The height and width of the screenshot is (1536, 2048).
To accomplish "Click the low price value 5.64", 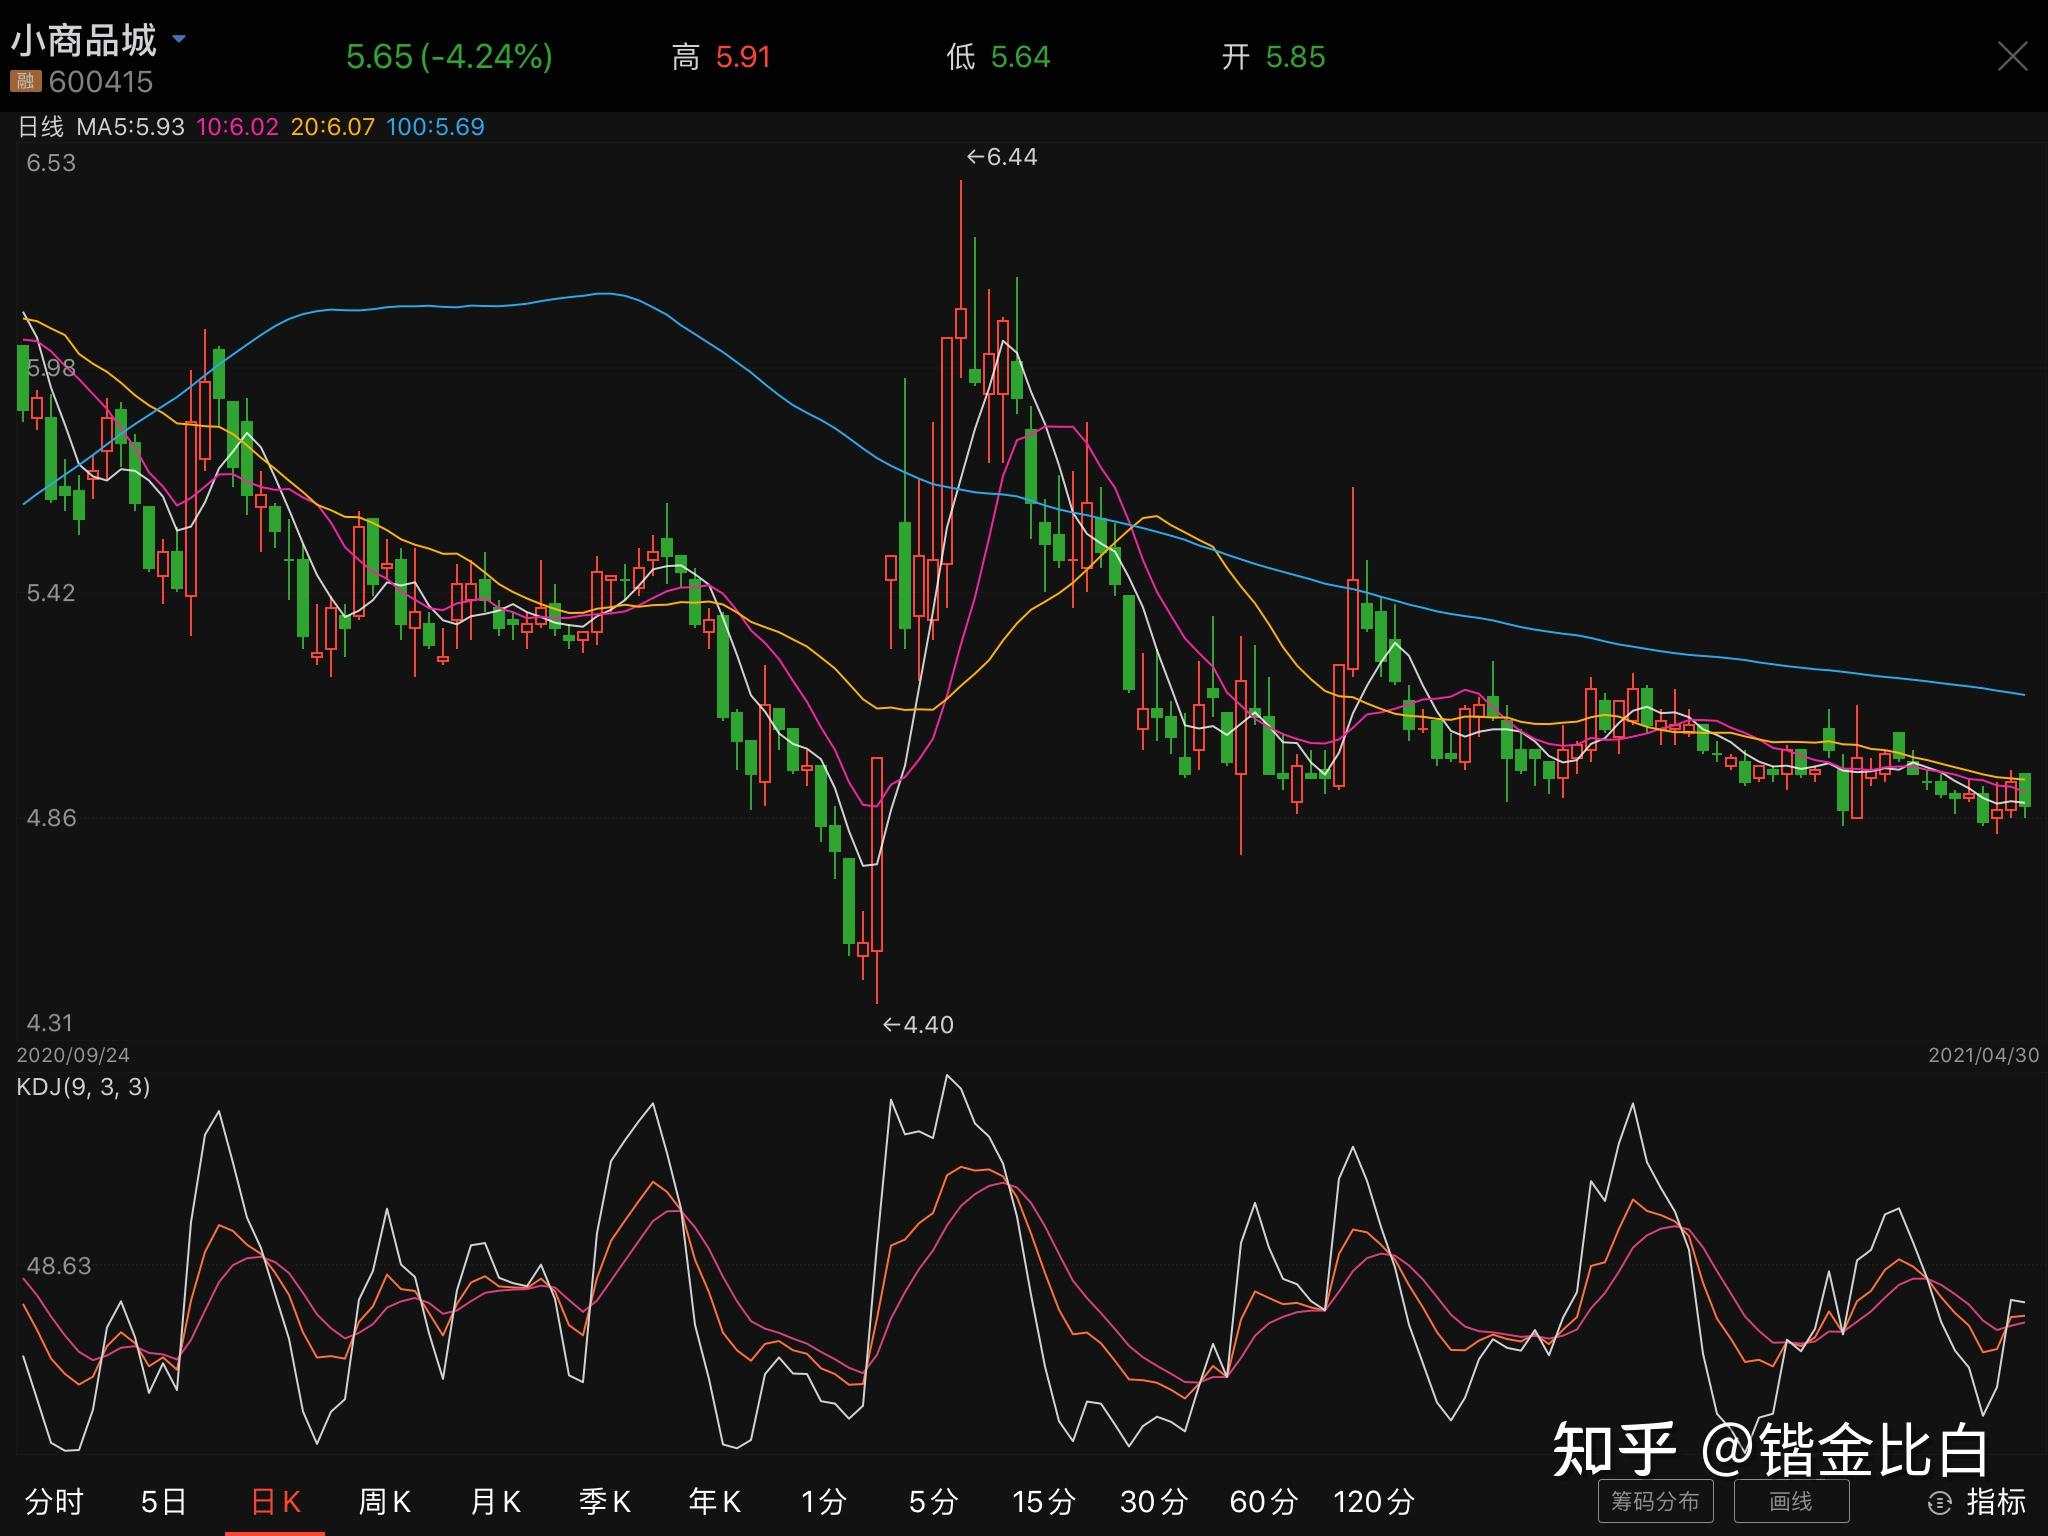I will tap(1020, 57).
